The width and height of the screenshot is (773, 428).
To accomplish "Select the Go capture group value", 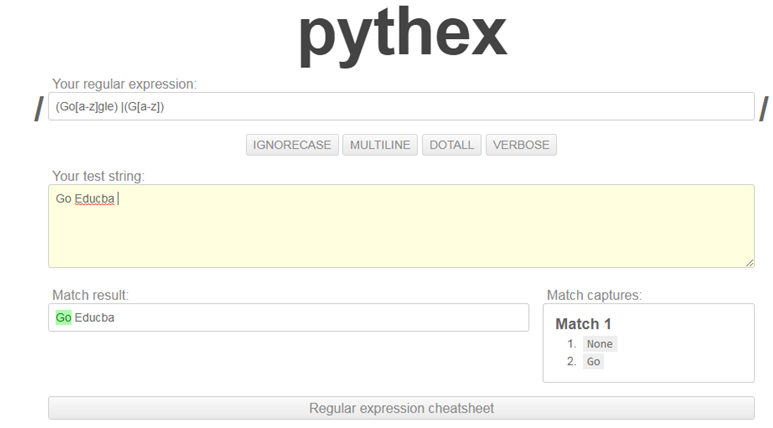I will [594, 362].
